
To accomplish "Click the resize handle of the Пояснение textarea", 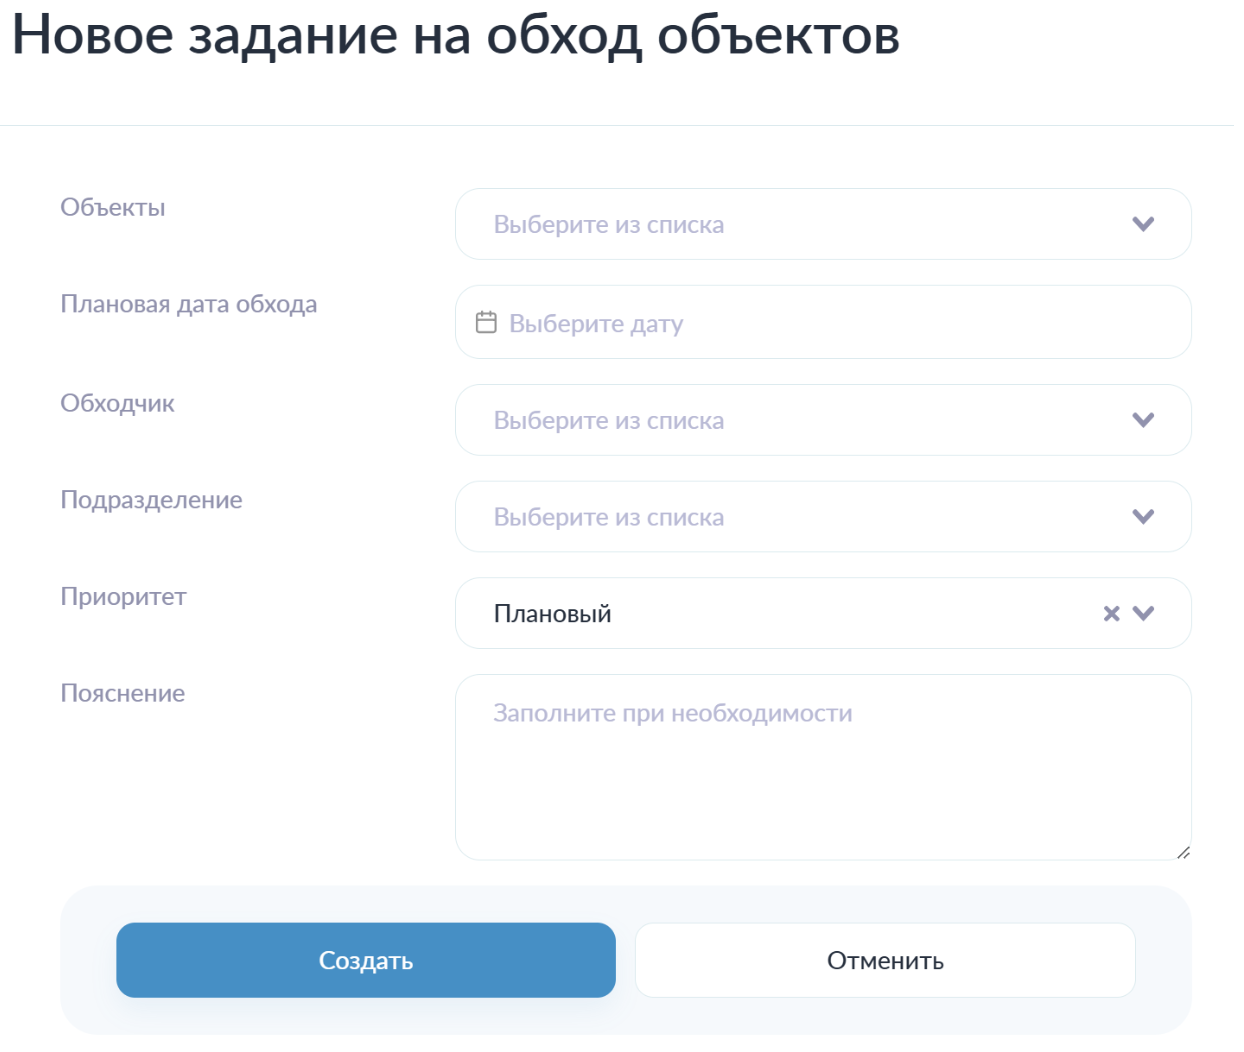I will pyautogui.click(x=1183, y=852).
